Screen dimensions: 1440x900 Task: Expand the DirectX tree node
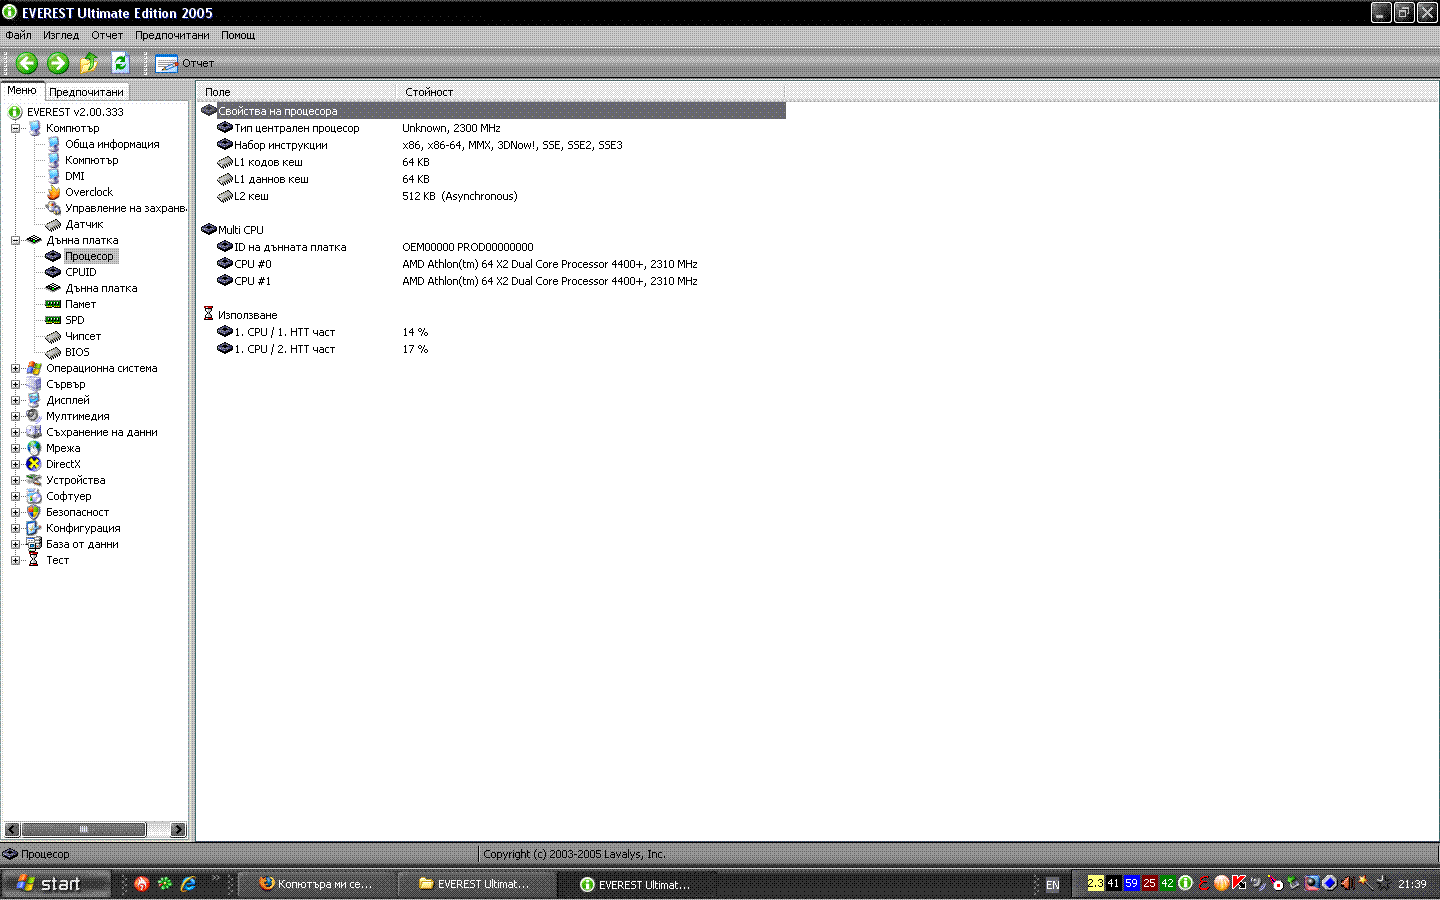[x=16, y=464]
